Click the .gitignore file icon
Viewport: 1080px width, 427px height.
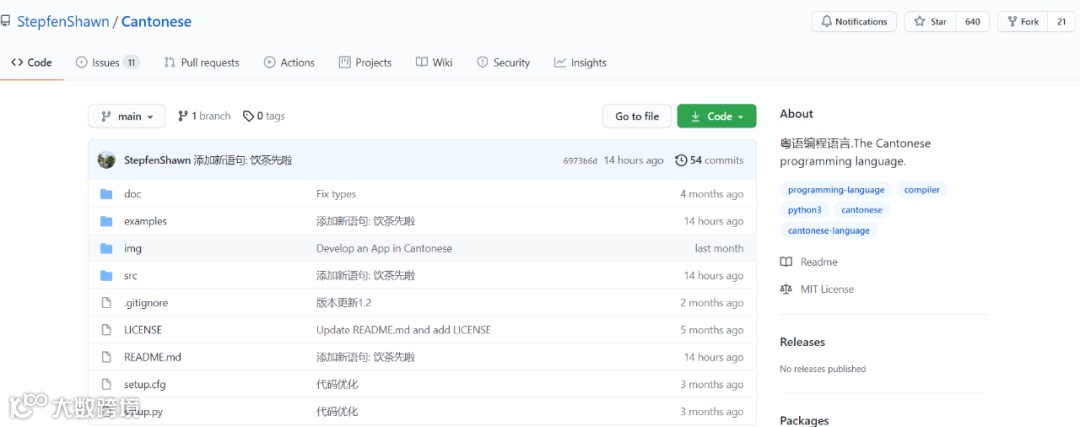click(106, 302)
